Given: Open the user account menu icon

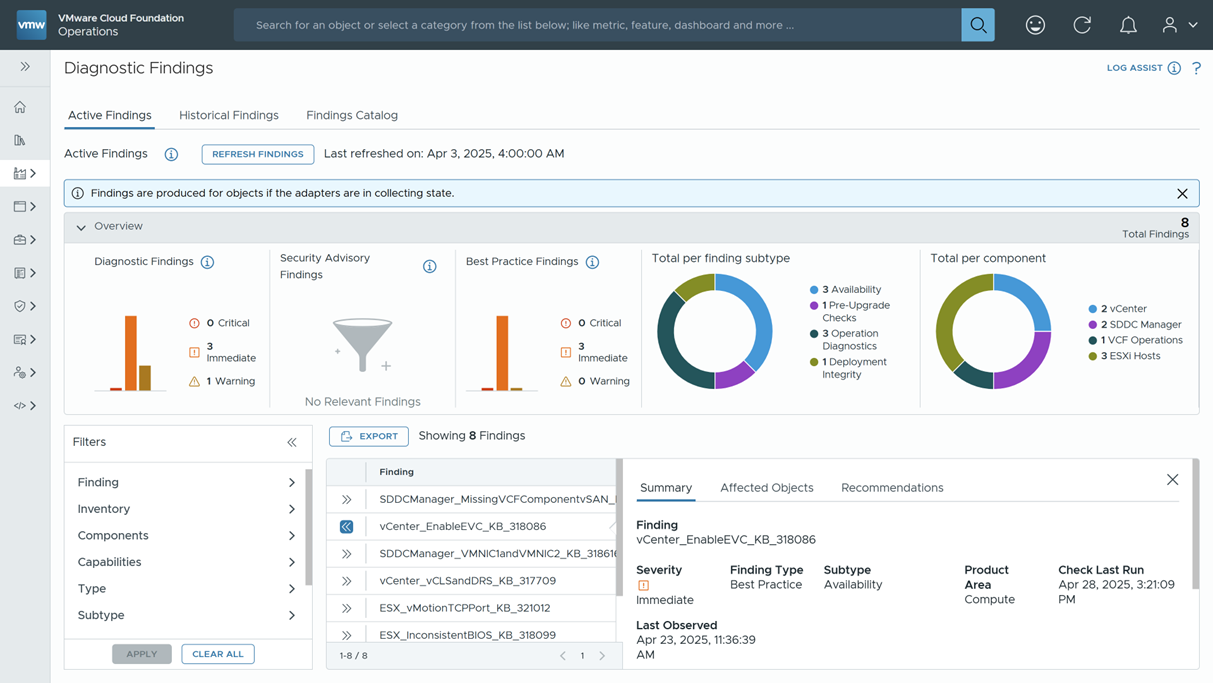Looking at the screenshot, I should [x=1179, y=25].
